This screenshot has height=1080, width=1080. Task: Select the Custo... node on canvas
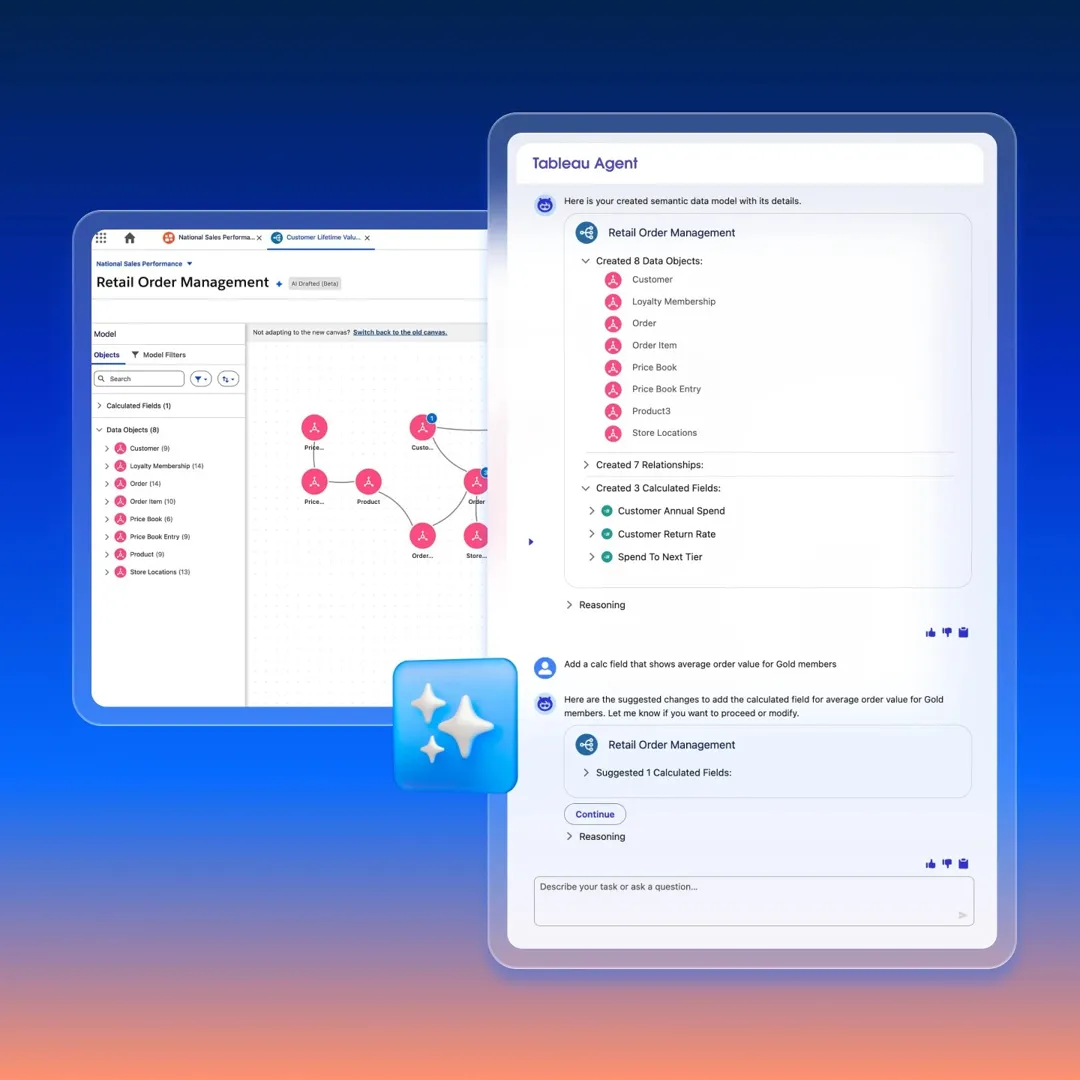tap(422, 428)
